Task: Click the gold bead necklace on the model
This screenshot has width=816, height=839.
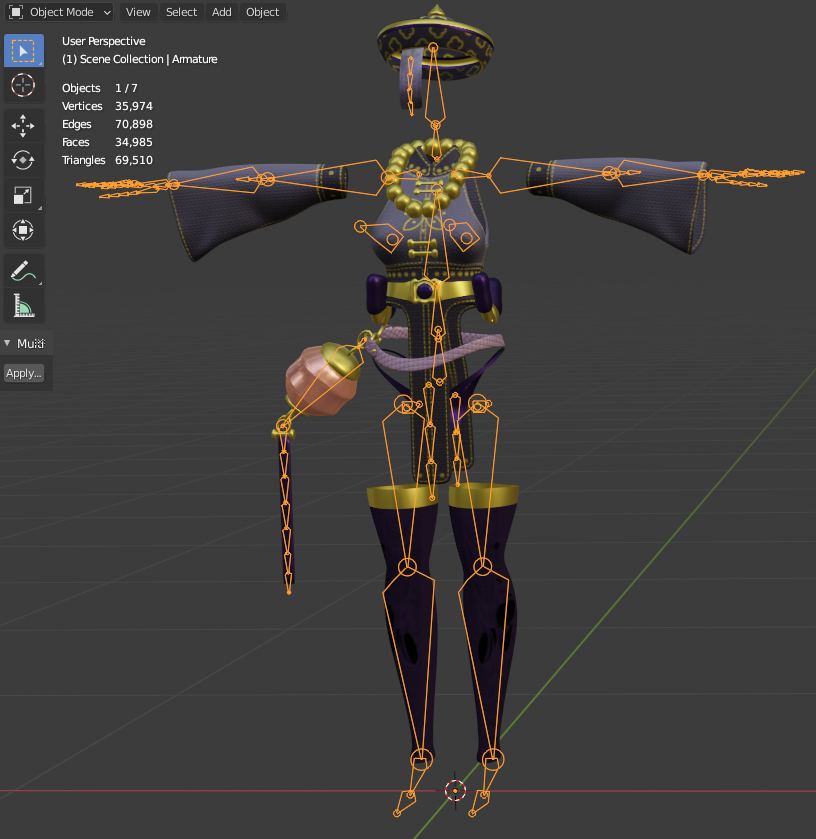Action: [431, 176]
